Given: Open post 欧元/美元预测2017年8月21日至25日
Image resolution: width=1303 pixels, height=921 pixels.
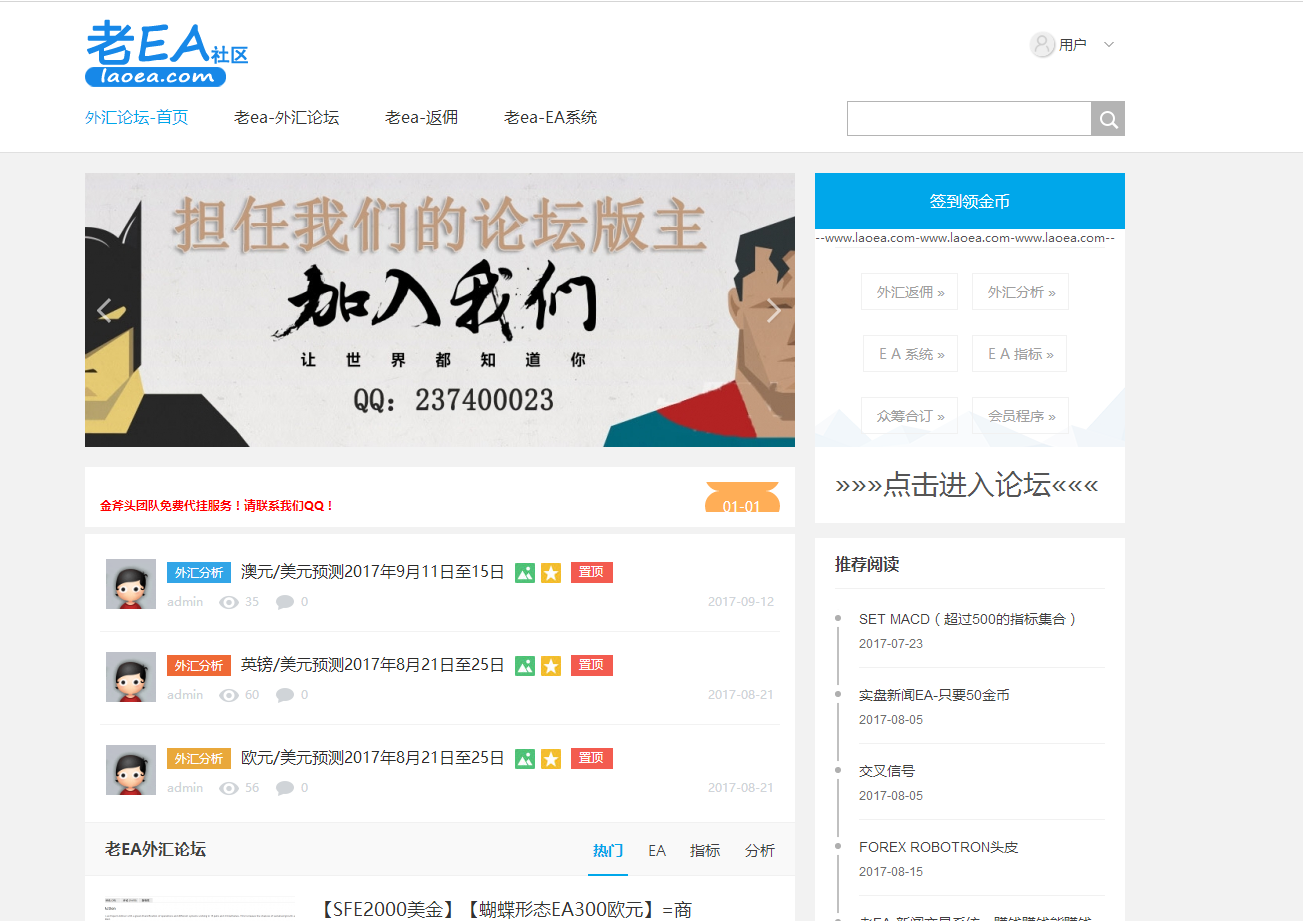Looking at the screenshot, I should (373, 758).
